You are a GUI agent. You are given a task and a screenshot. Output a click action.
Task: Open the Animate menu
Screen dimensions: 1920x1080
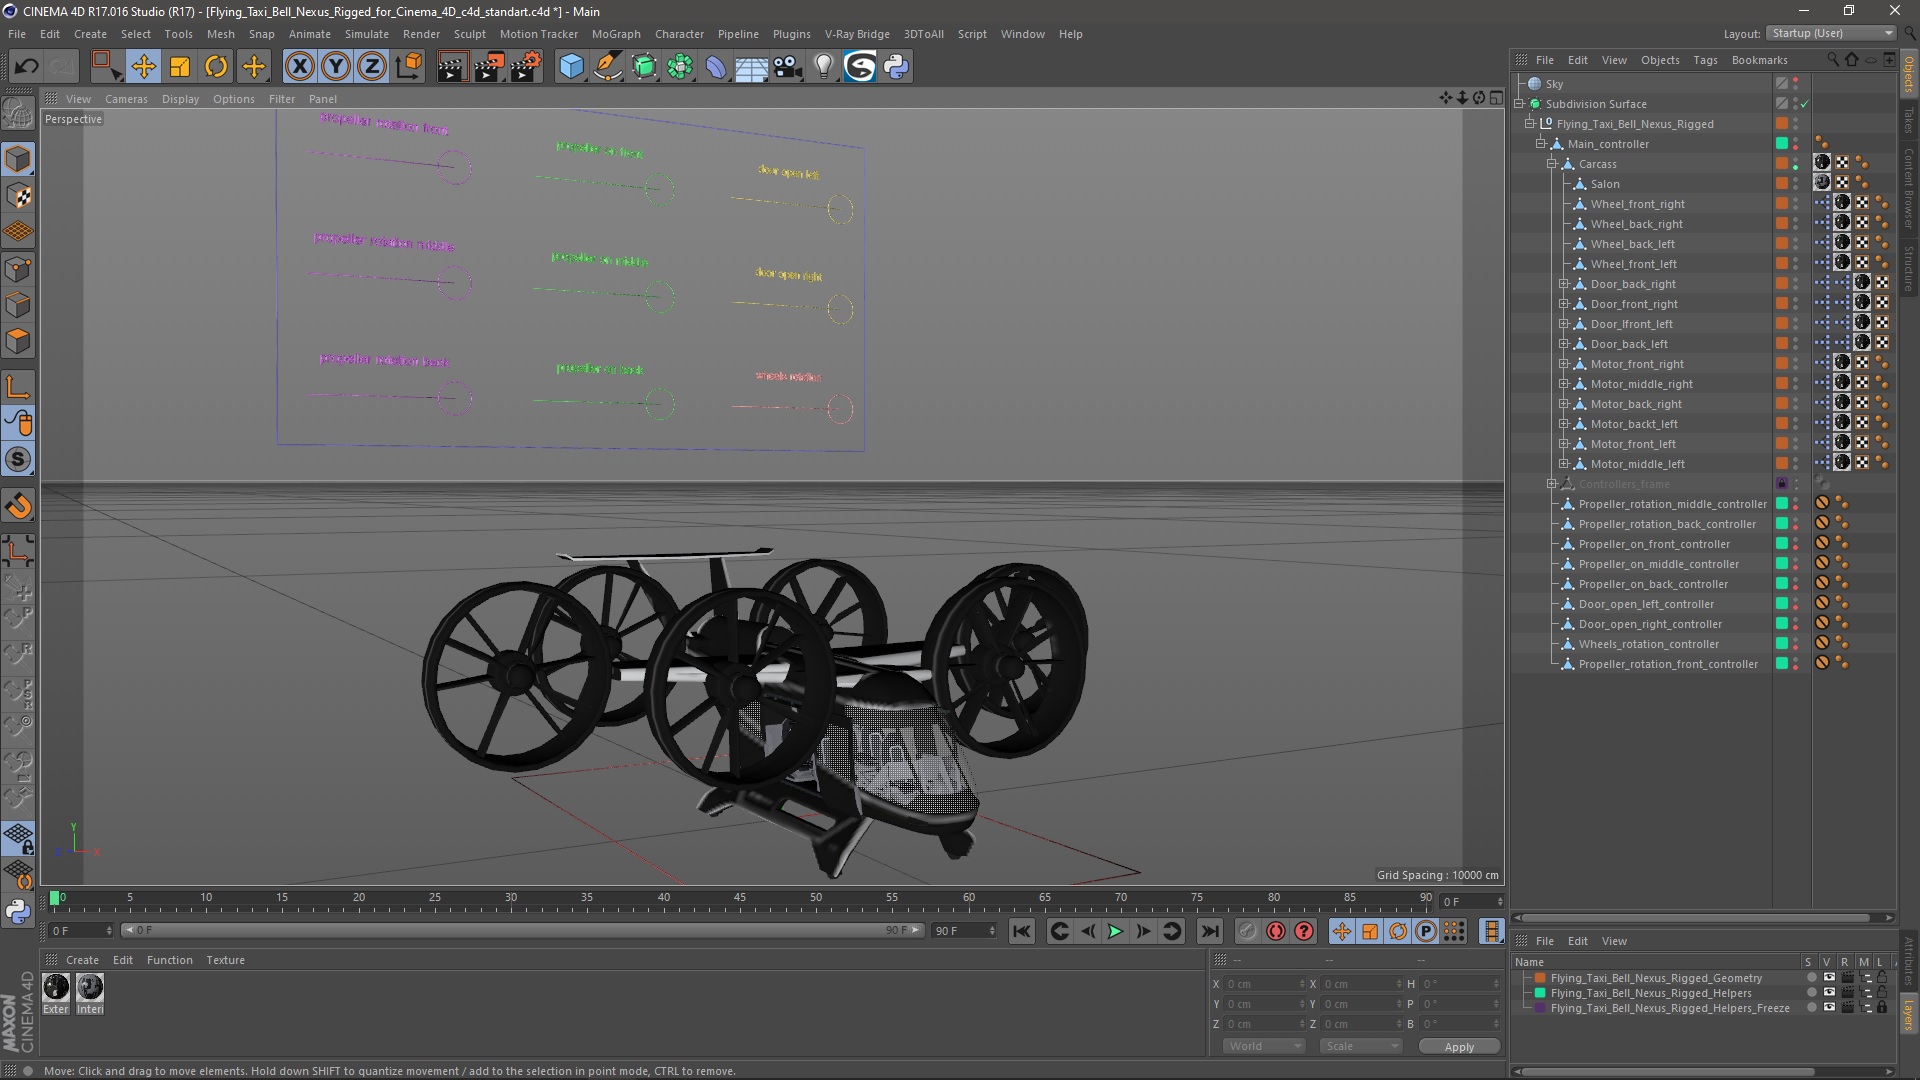(x=307, y=33)
